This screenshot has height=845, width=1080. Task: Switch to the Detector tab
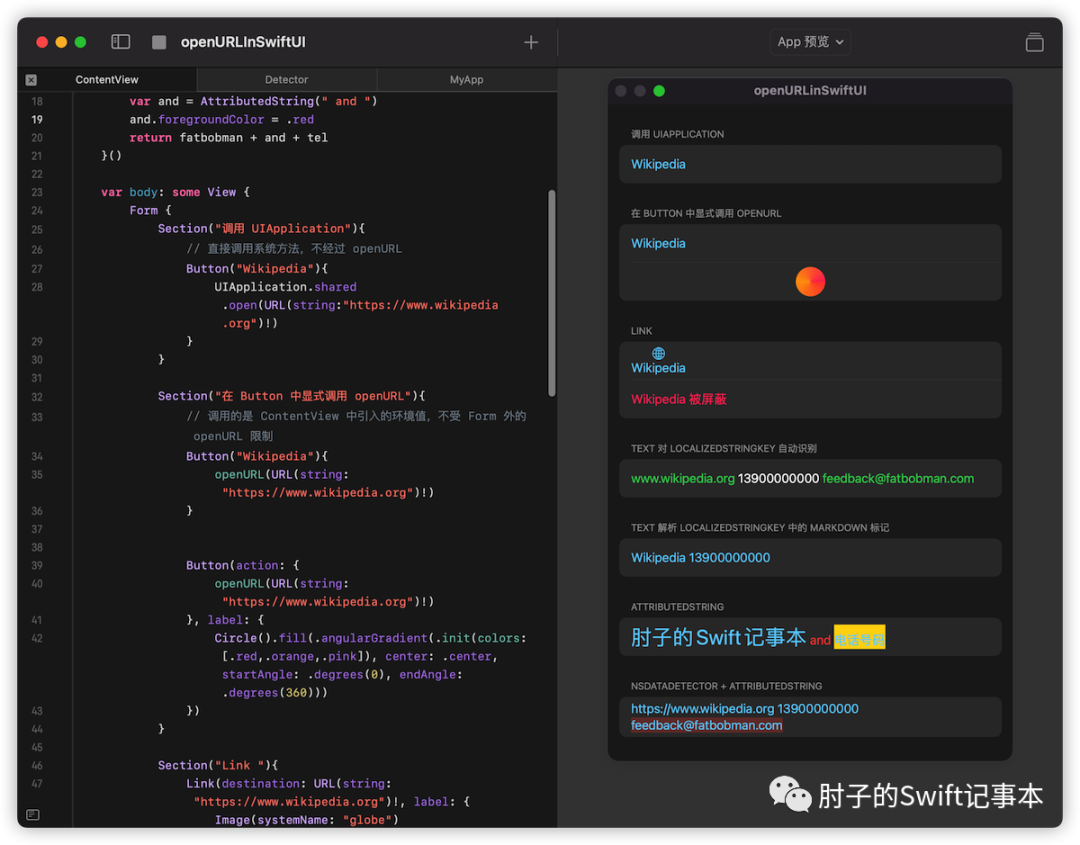(x=287, y=80)
